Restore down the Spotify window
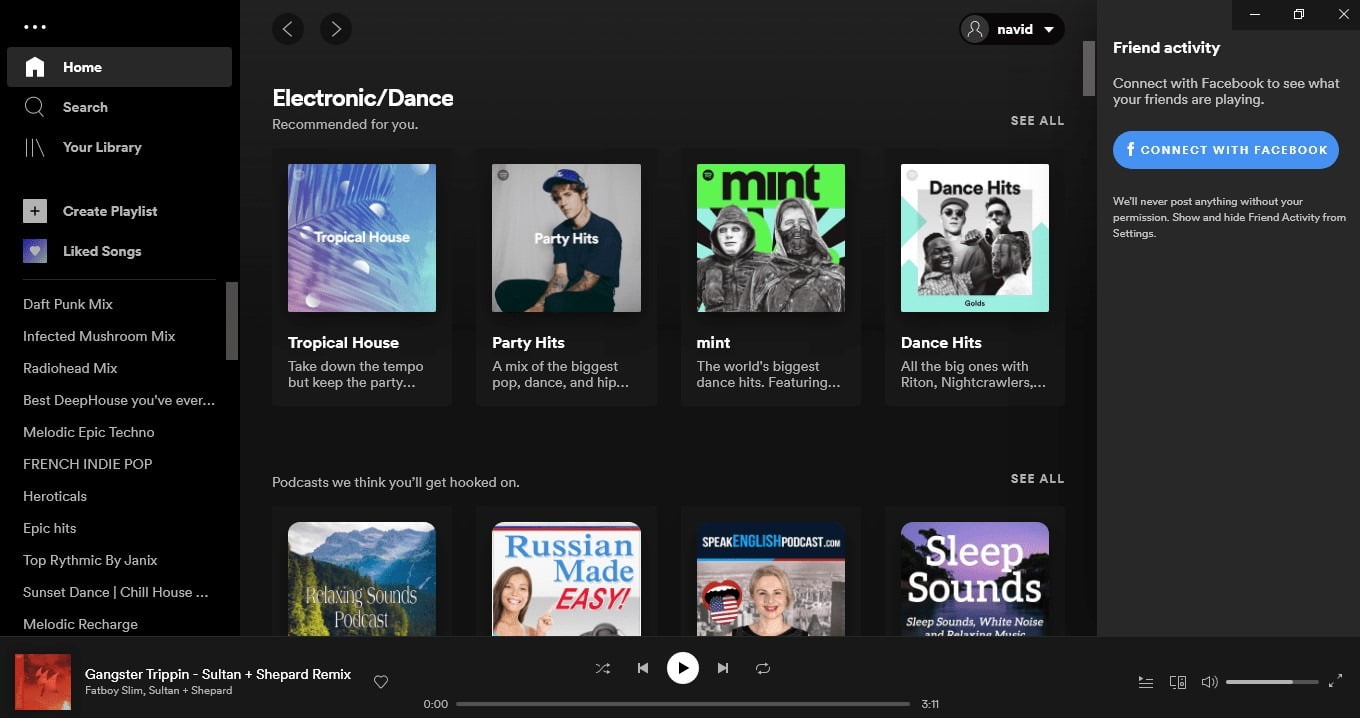 pos(1299,14)
